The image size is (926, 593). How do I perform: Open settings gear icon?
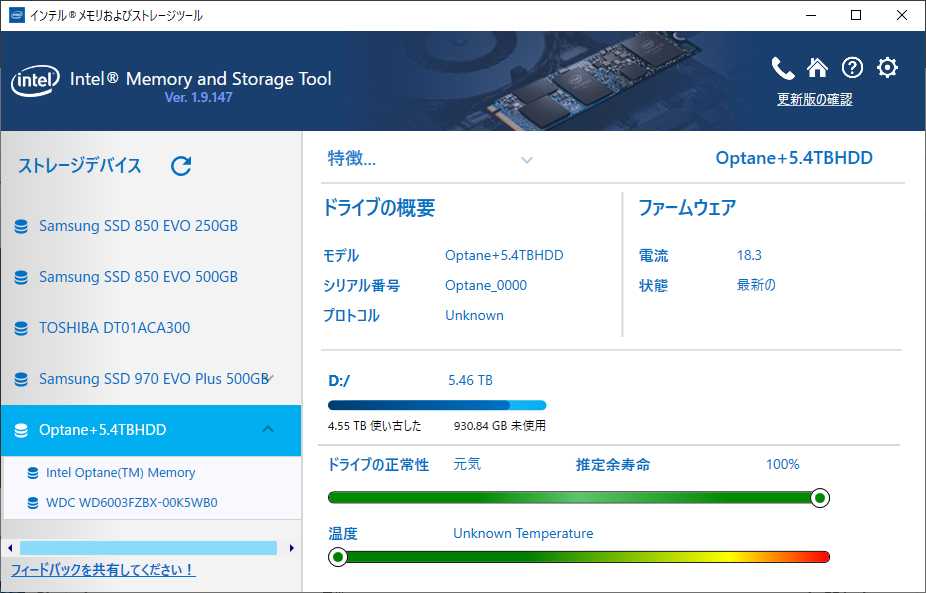click(x=887, y=68)
